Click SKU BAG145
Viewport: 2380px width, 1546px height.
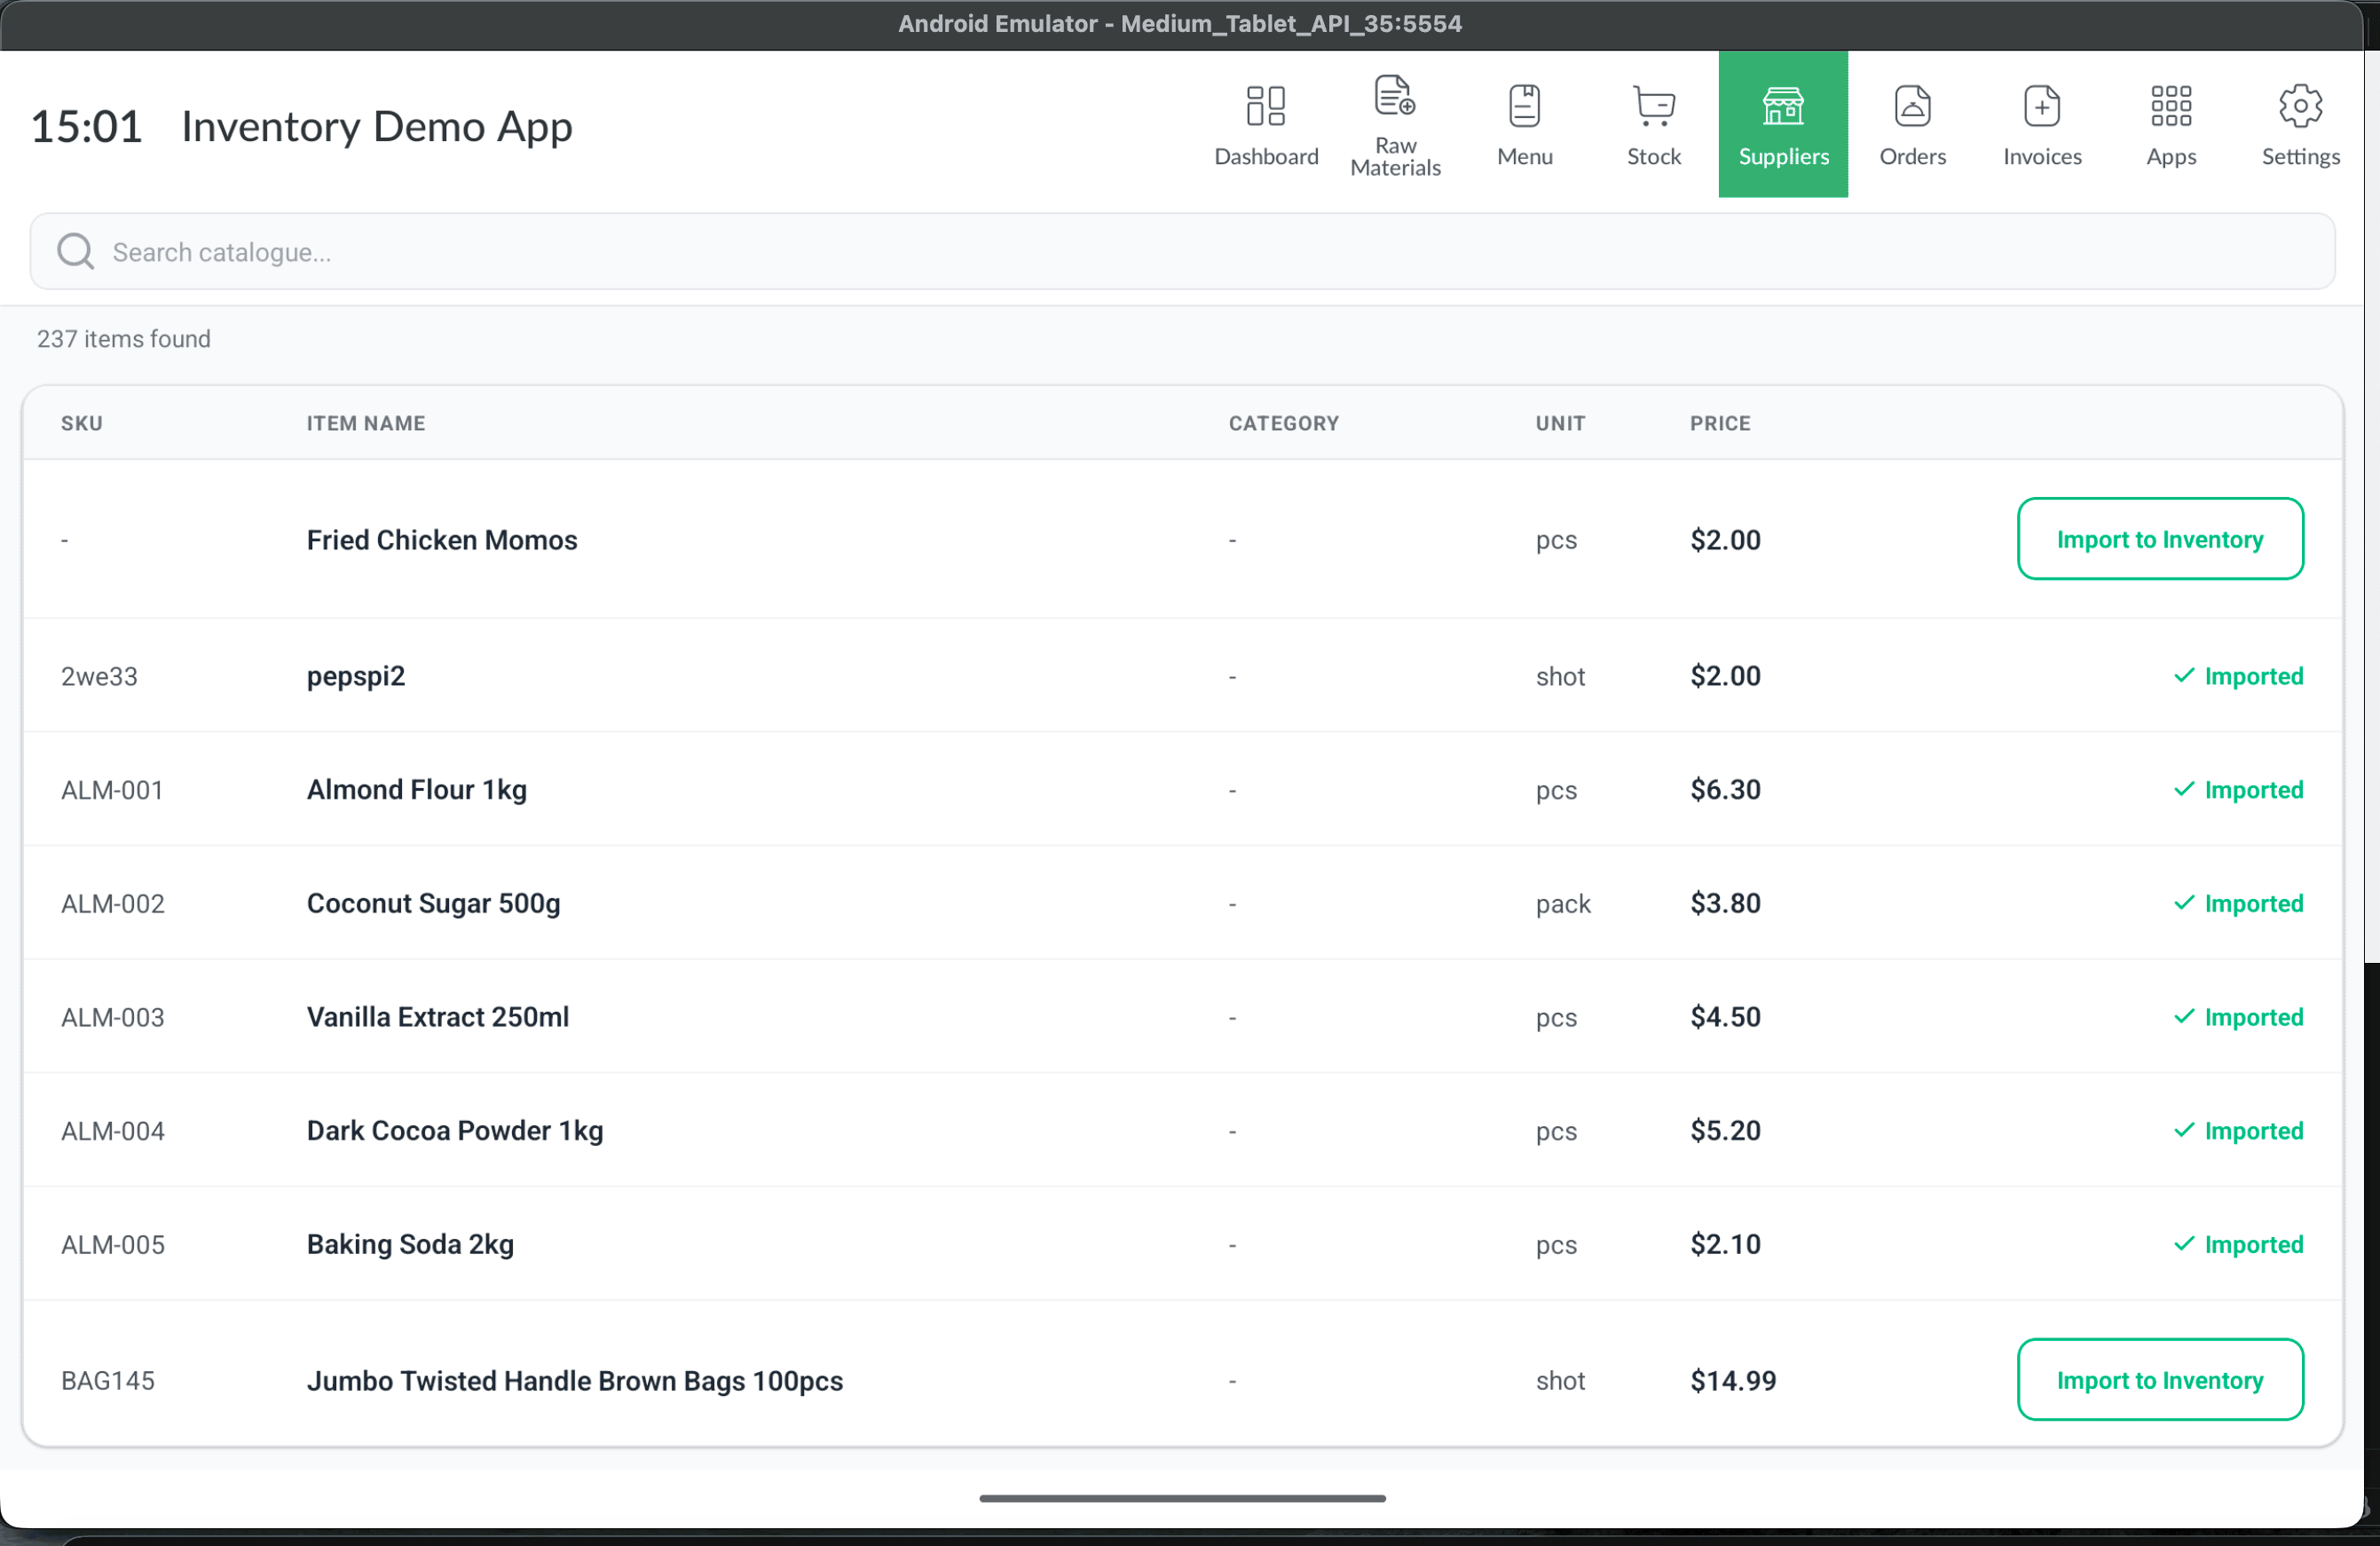[108, 1381]
